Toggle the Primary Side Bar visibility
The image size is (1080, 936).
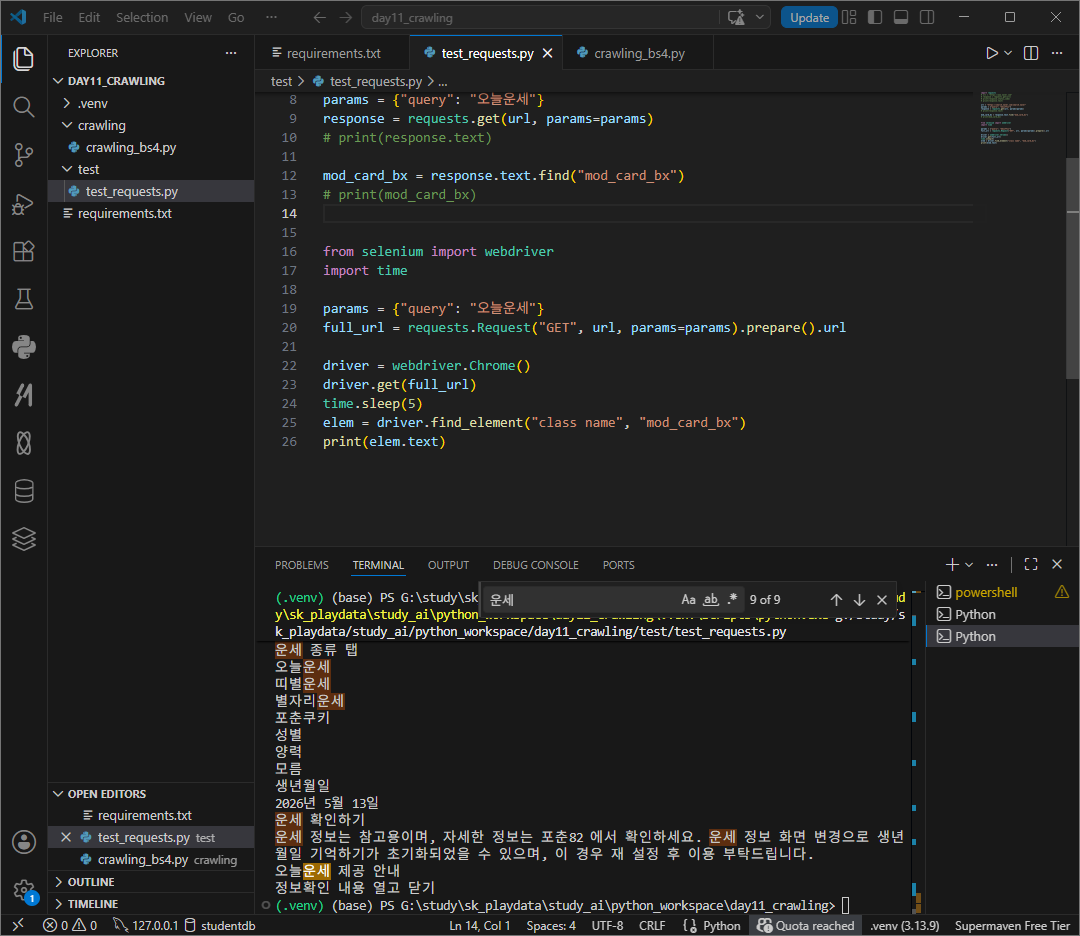(x=875, y=17)
